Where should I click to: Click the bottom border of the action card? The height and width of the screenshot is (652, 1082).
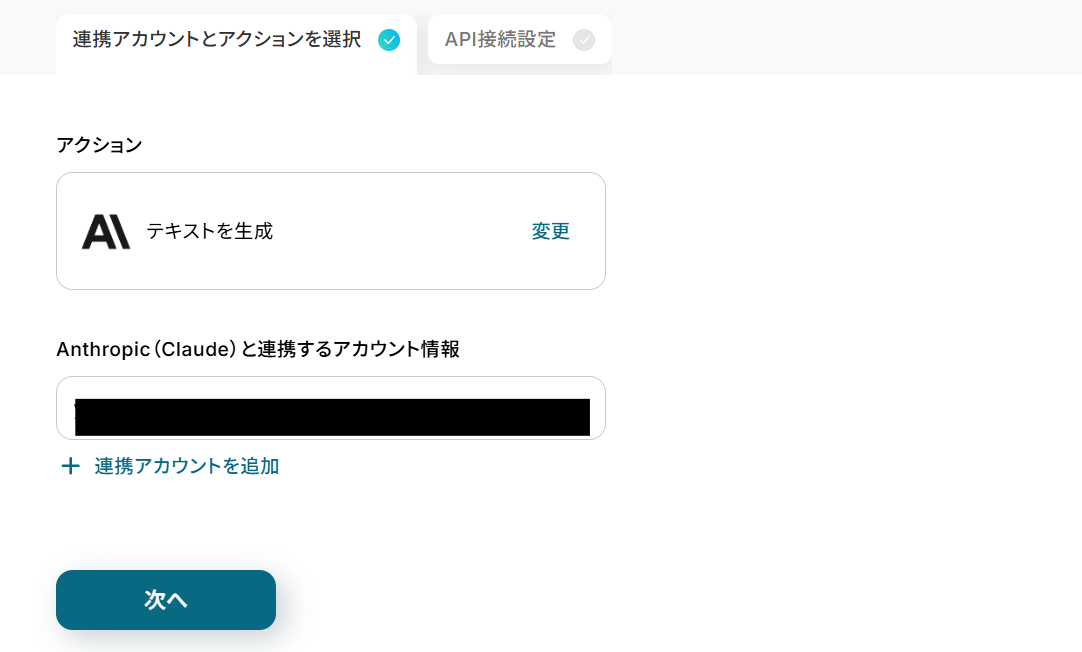[x=330, y=289]
